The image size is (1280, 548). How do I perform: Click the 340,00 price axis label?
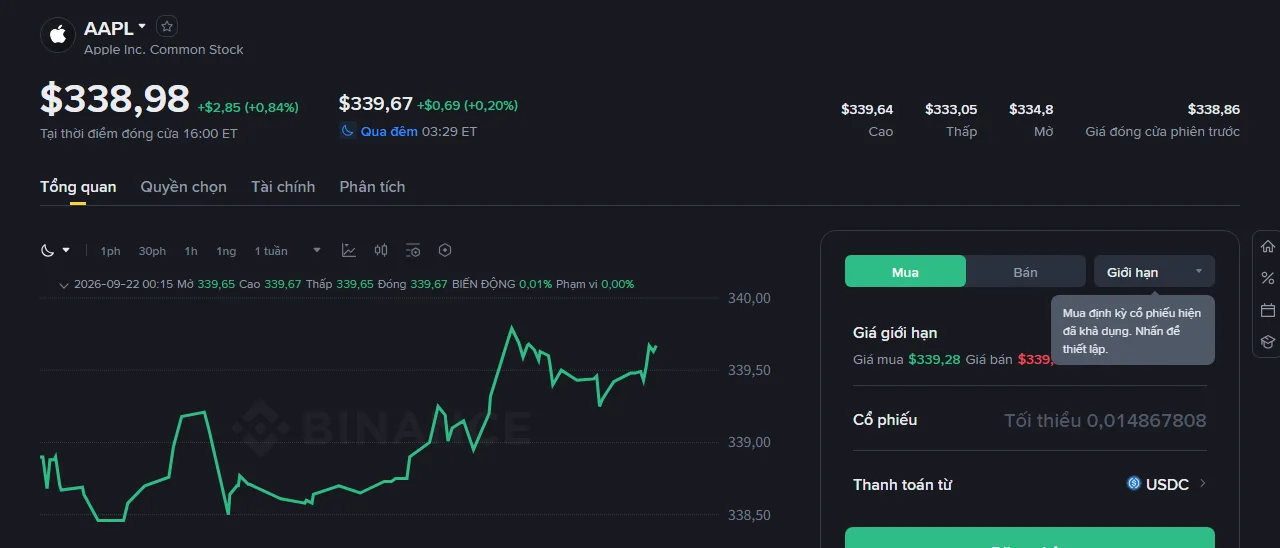tap(749, 298)
